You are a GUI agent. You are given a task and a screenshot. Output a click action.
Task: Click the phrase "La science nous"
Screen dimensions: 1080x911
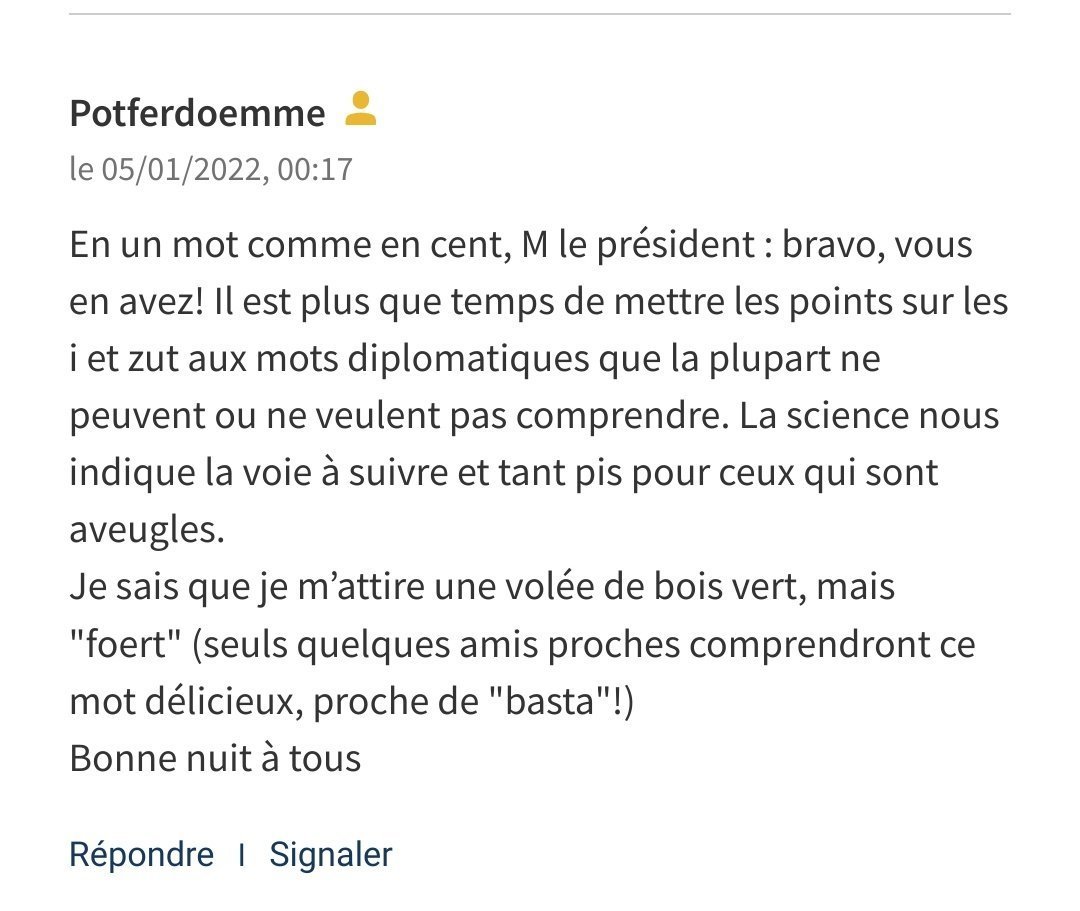[869, 416]
